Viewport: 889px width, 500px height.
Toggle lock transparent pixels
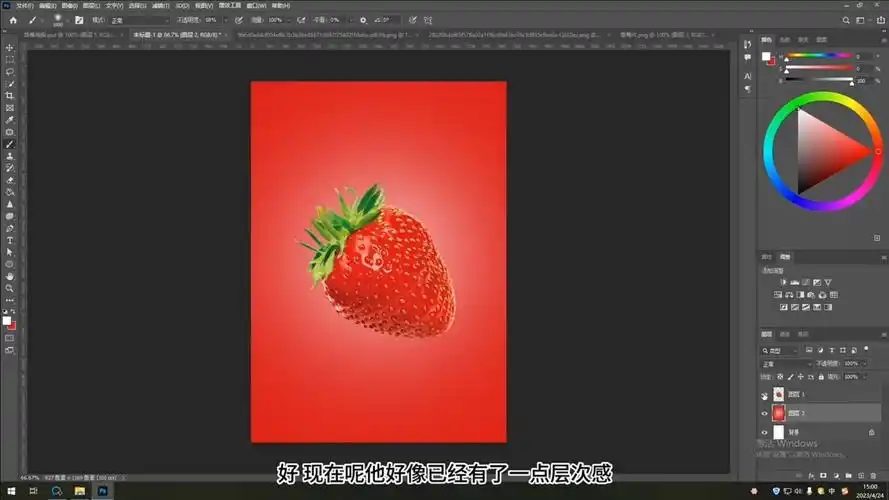tap(780, 376)
